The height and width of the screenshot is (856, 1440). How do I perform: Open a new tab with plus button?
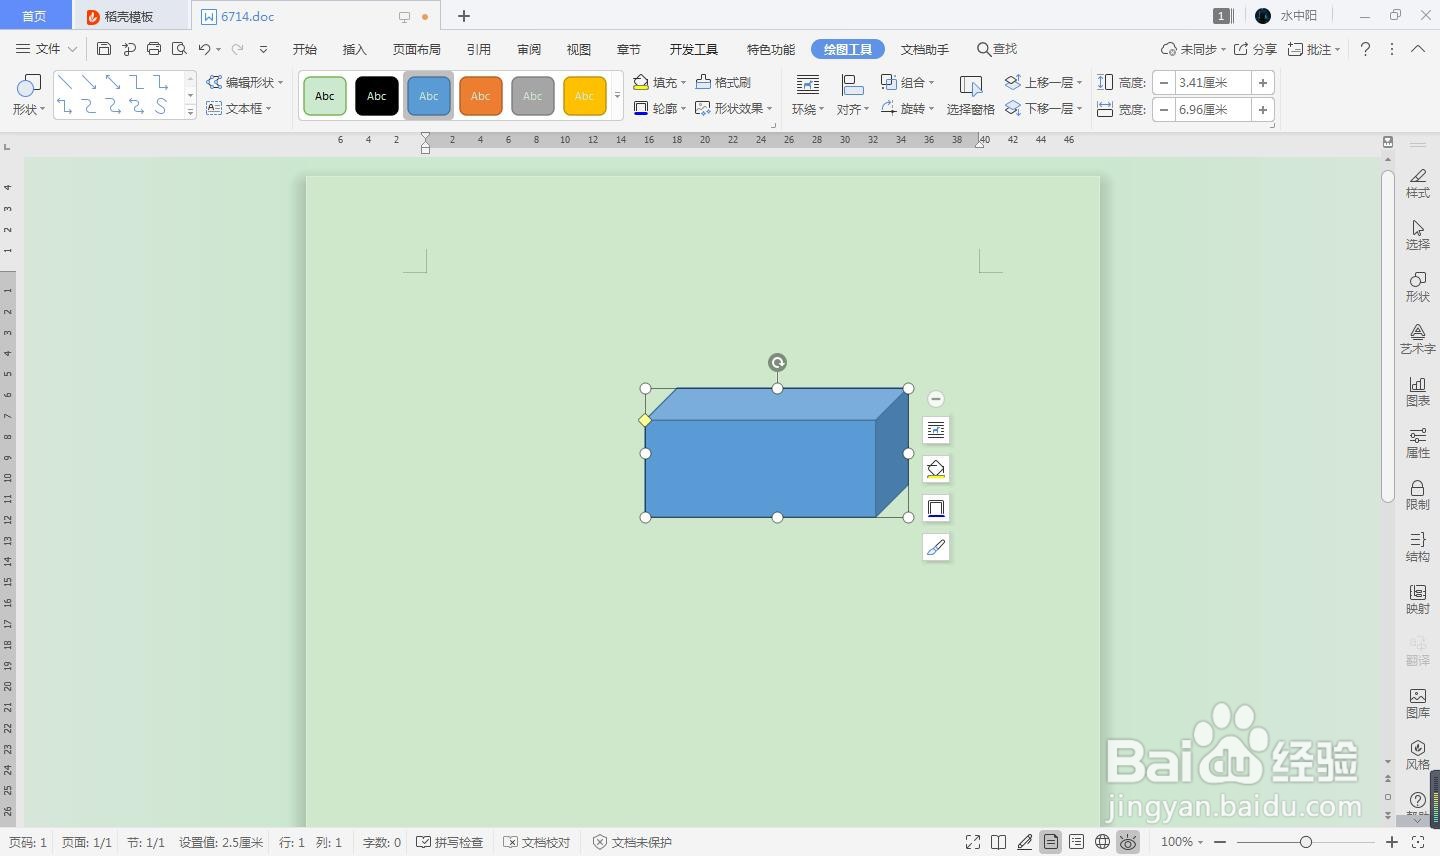pos(464,16)
